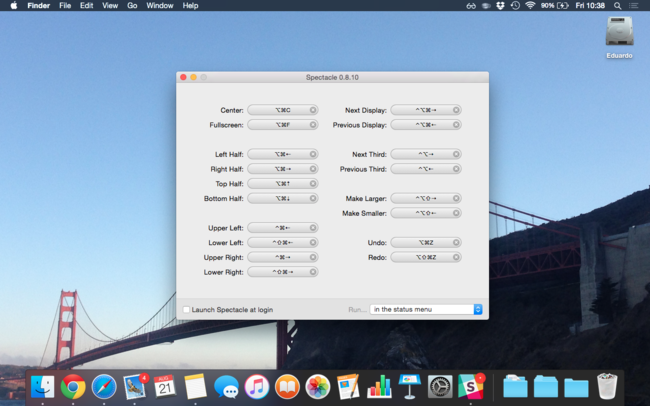Open Mail from the Dock
The height and width of the screenshot is (406, 650).
(135, 387)
